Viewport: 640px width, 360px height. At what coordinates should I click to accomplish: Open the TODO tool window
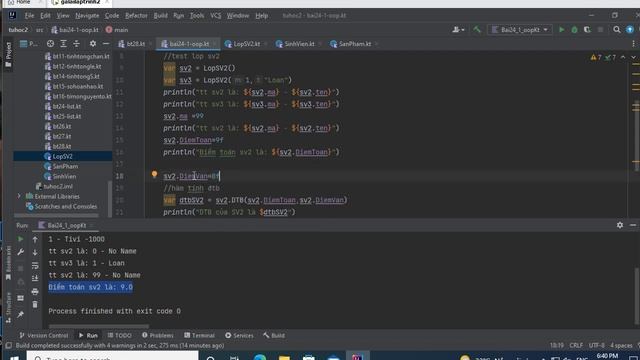[x=120, y=335]
